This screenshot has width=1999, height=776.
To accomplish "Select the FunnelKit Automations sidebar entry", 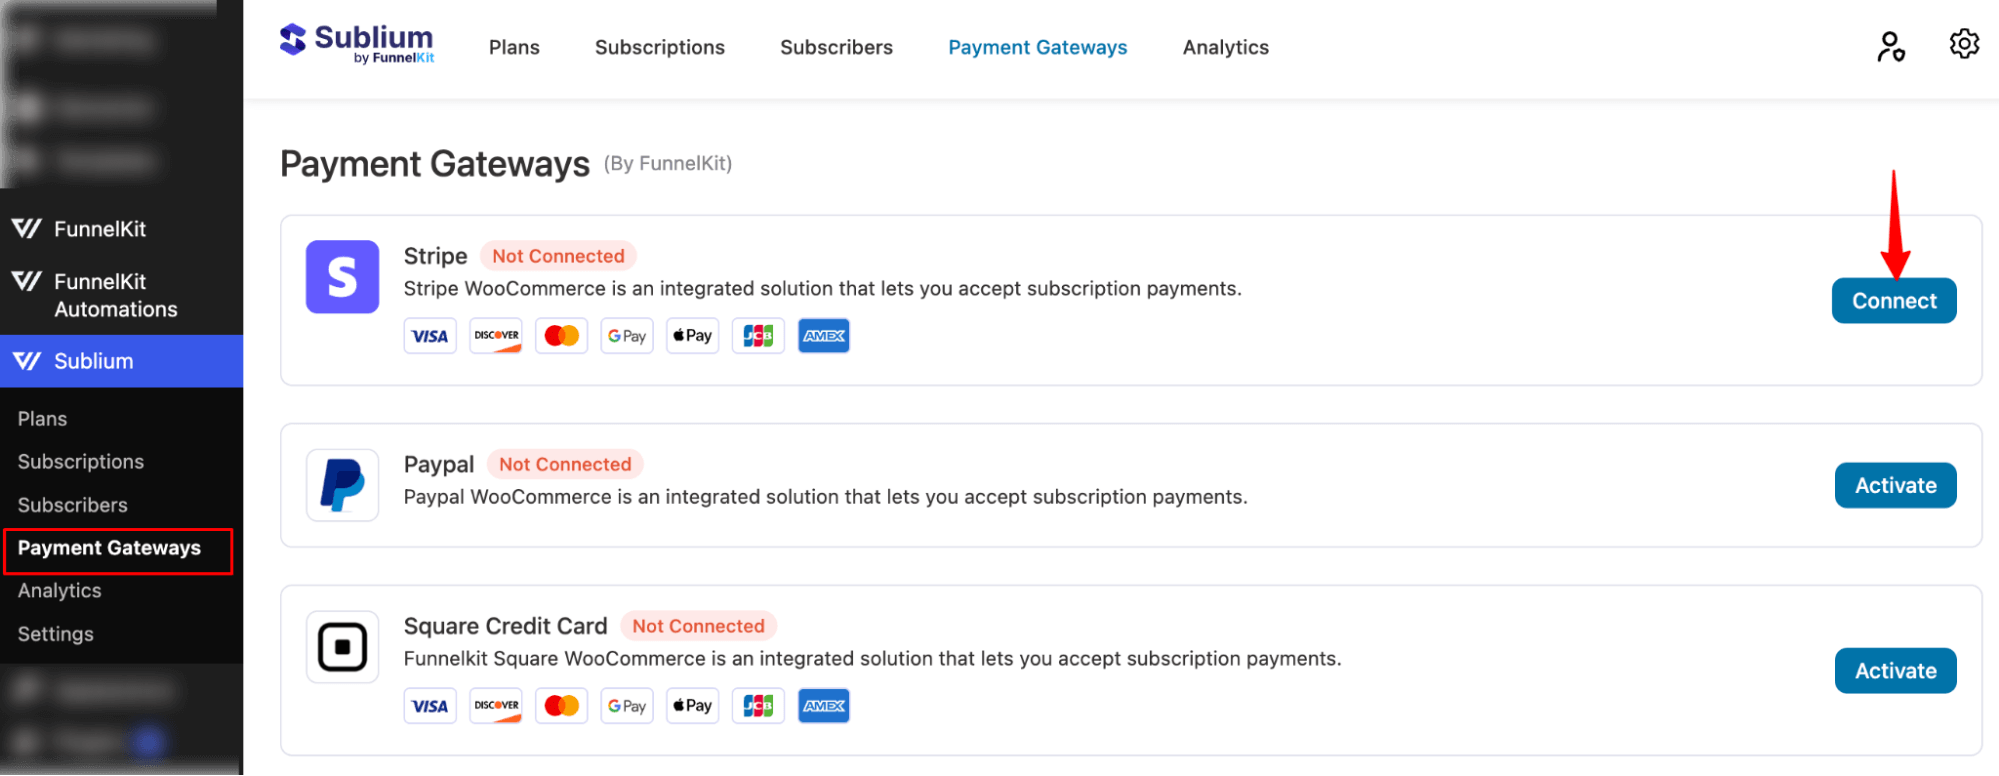I will [x=113, y=294].
